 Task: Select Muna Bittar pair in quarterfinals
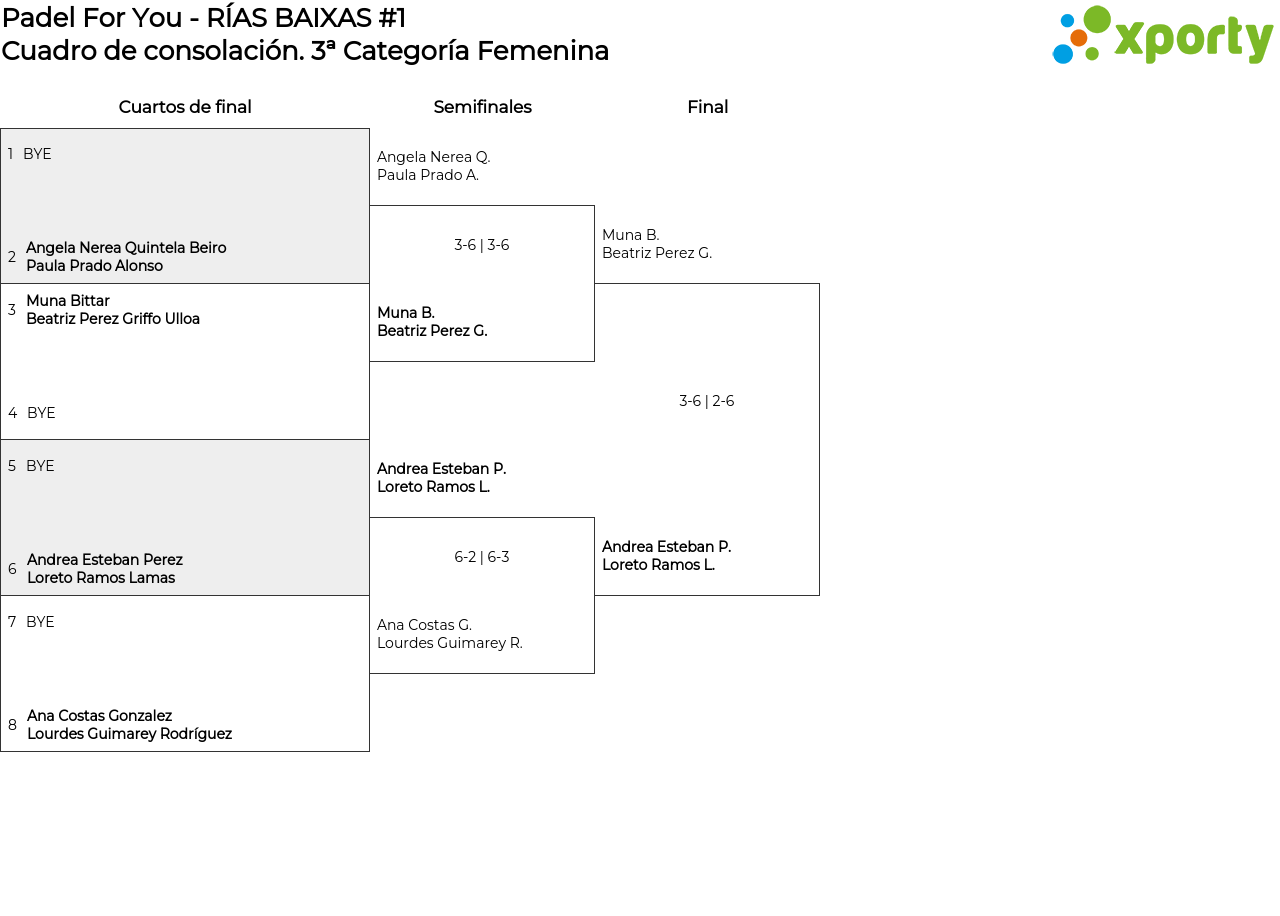(113, 310)
